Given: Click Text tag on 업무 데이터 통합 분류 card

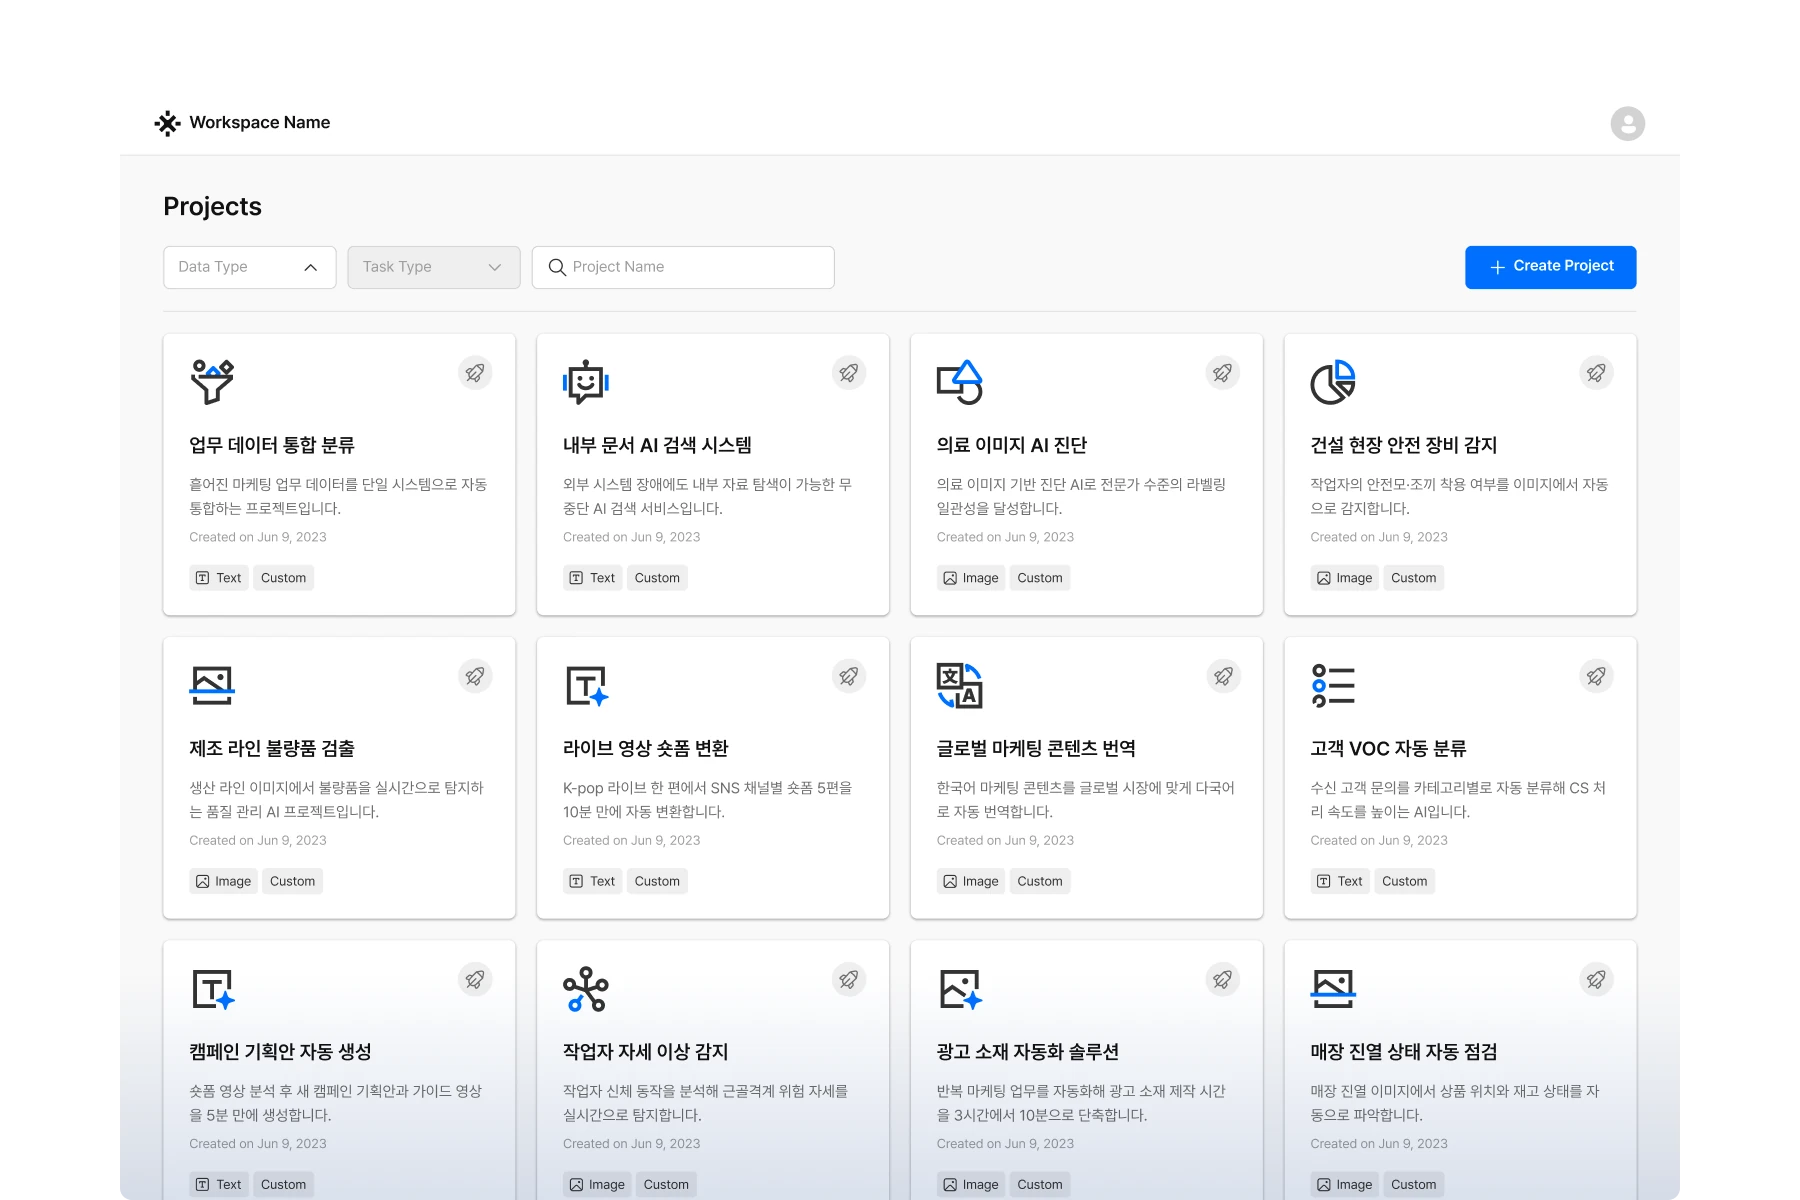Looking at the screenshot, I should click(219, 578).
